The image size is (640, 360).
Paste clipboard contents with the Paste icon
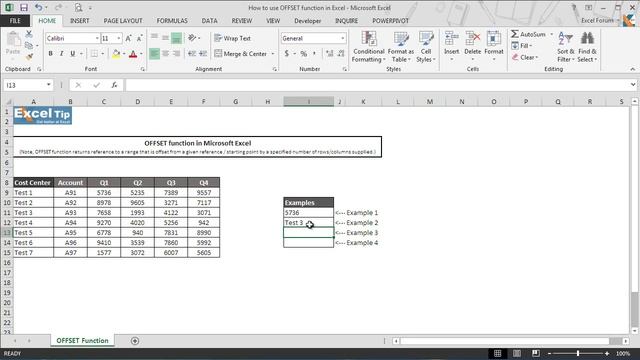point(13,44)
